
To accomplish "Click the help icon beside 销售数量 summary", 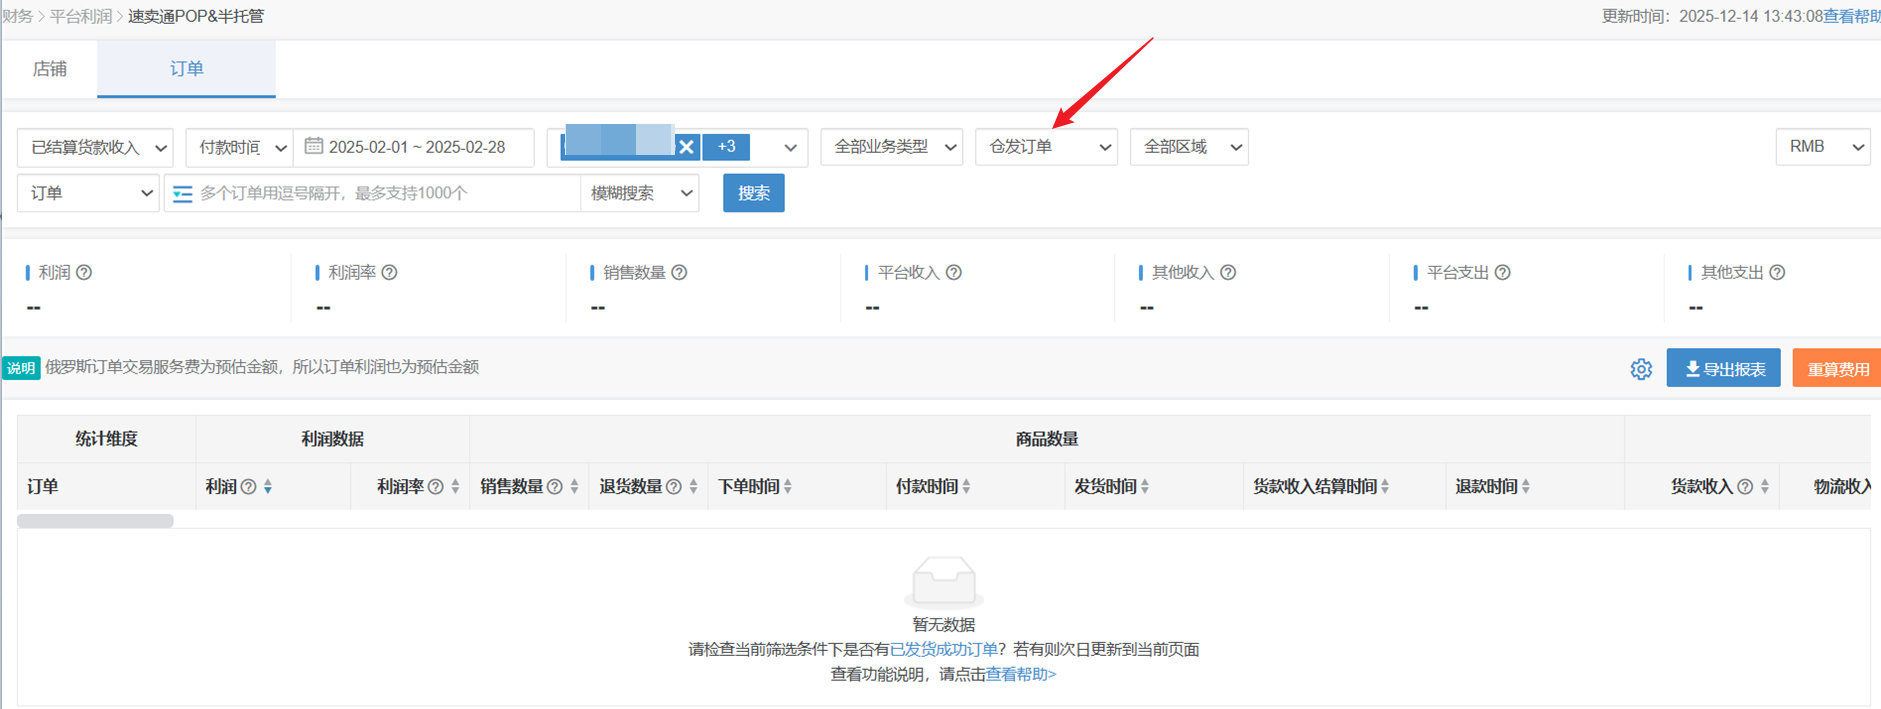I will point(679,272).
